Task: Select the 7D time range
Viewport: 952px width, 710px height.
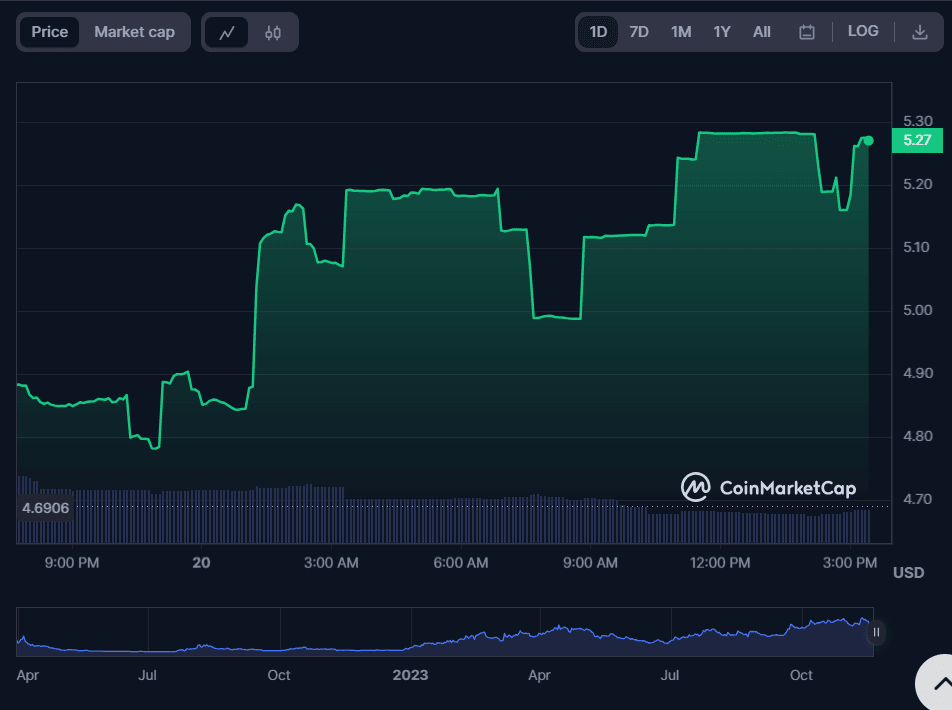Action: click(x=639, y=32)
